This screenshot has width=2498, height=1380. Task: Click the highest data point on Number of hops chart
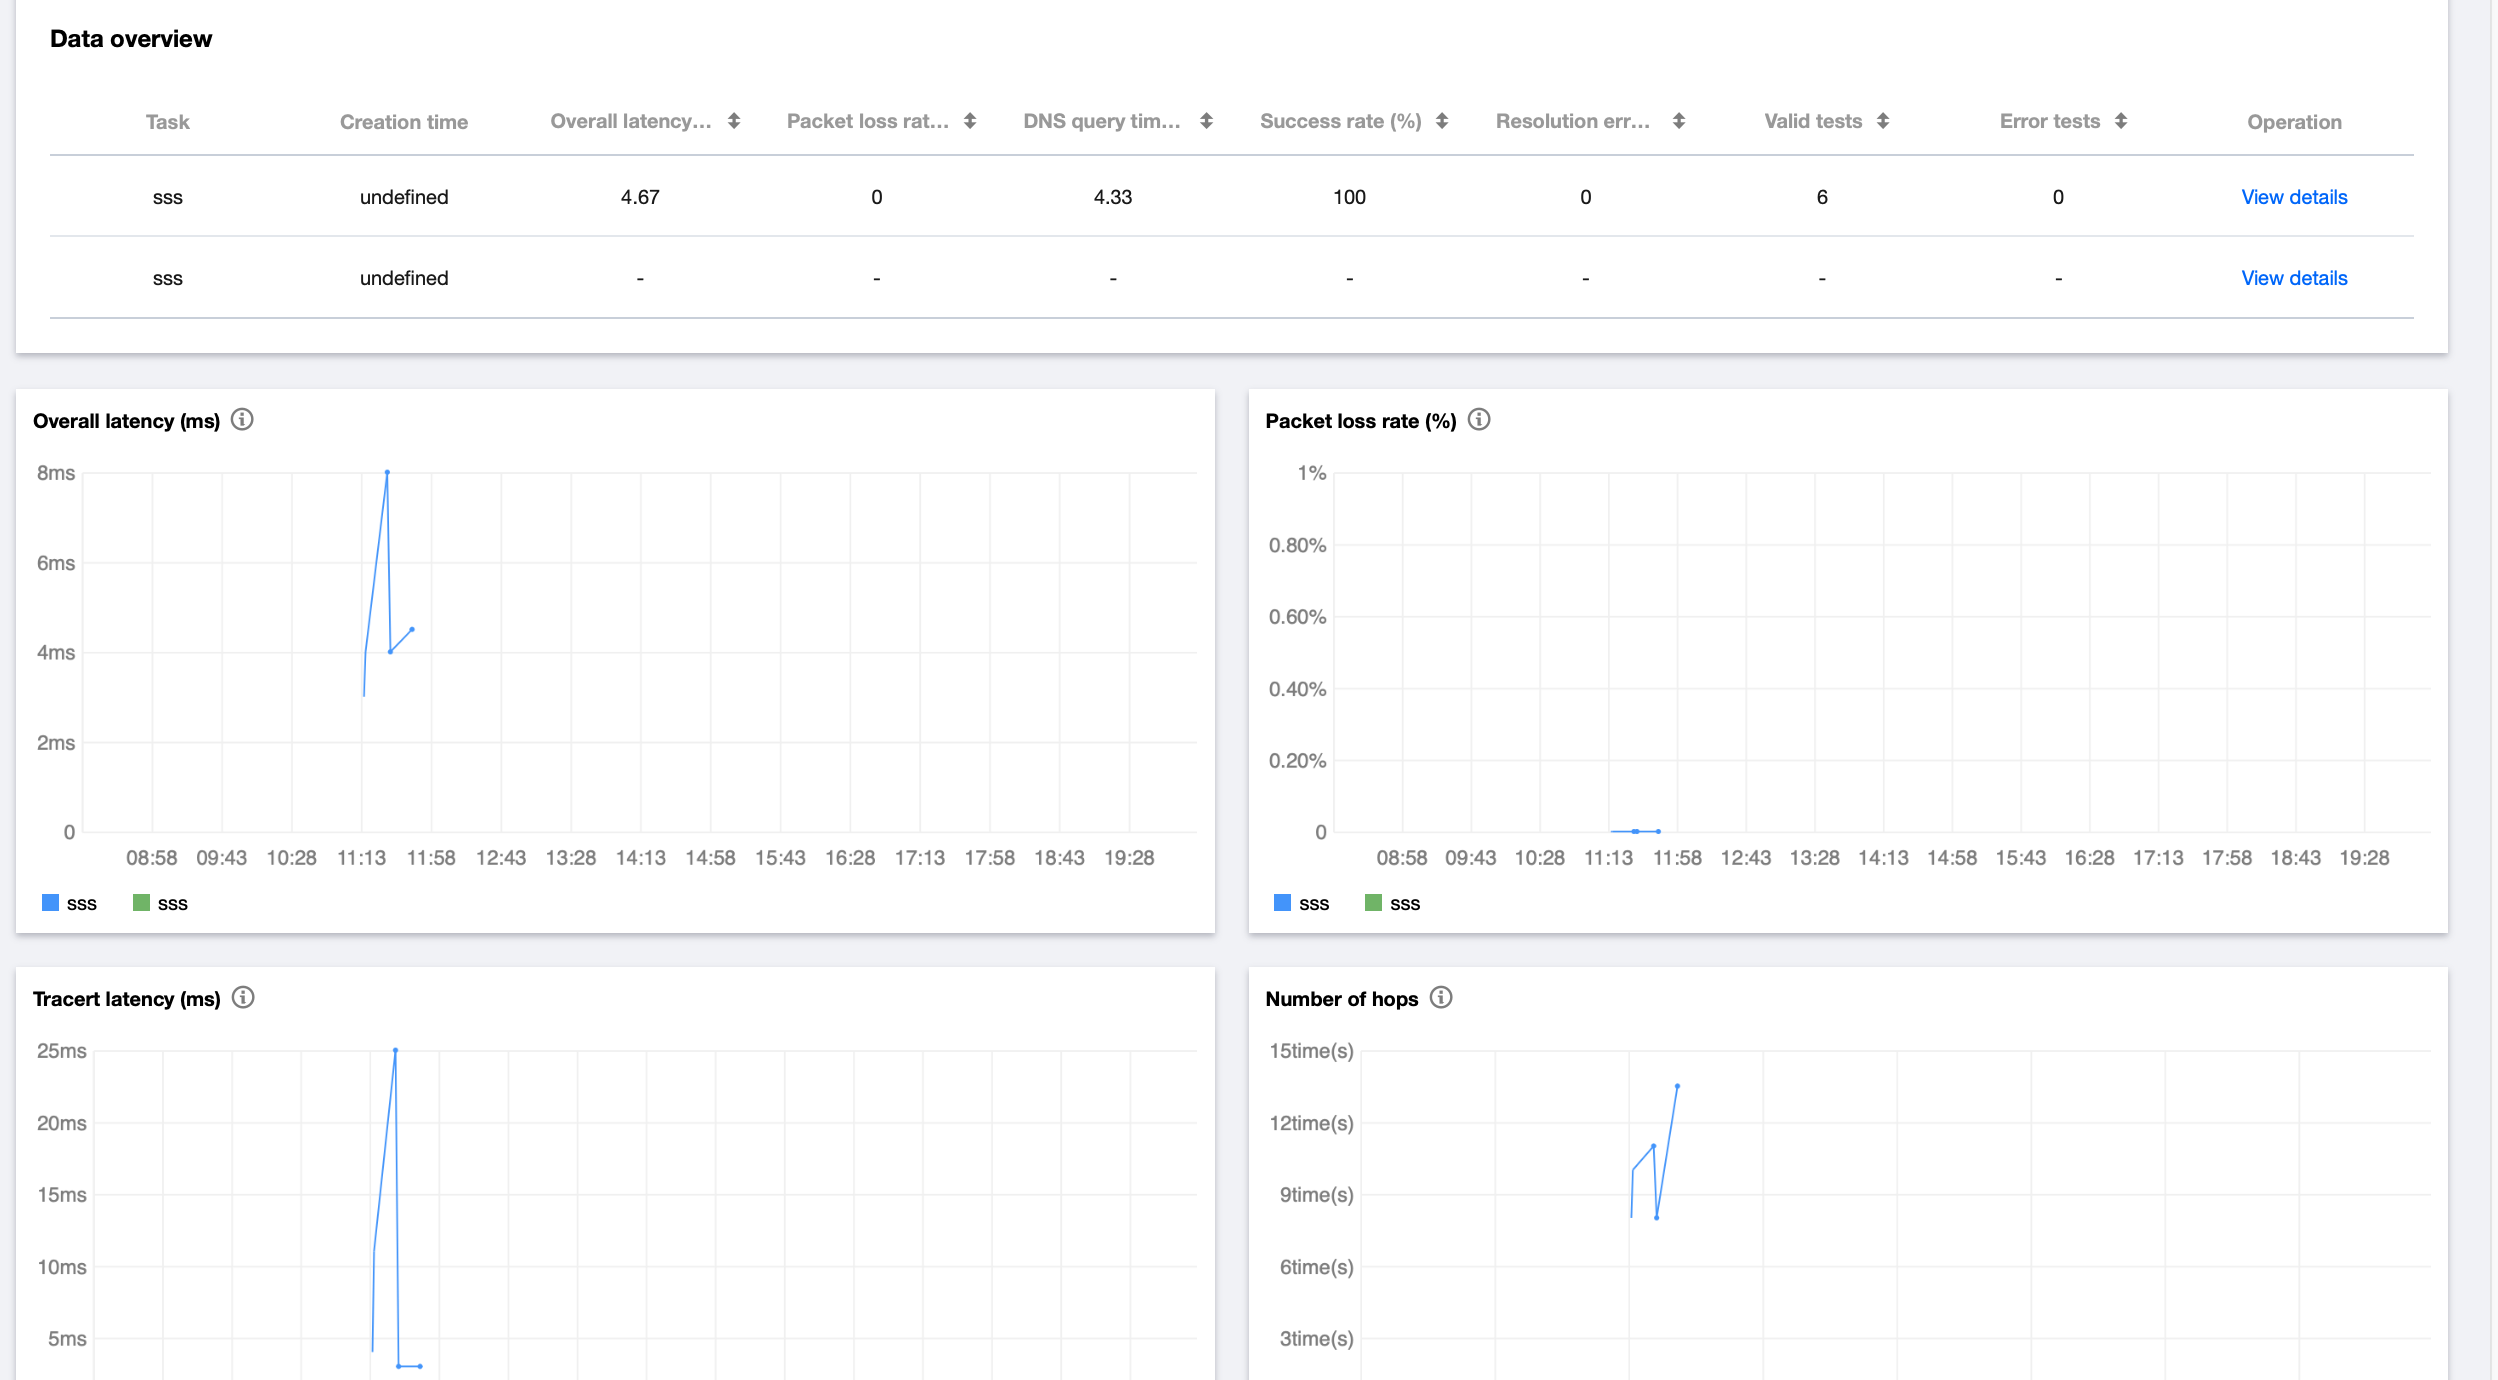tap(1677, 1086)
